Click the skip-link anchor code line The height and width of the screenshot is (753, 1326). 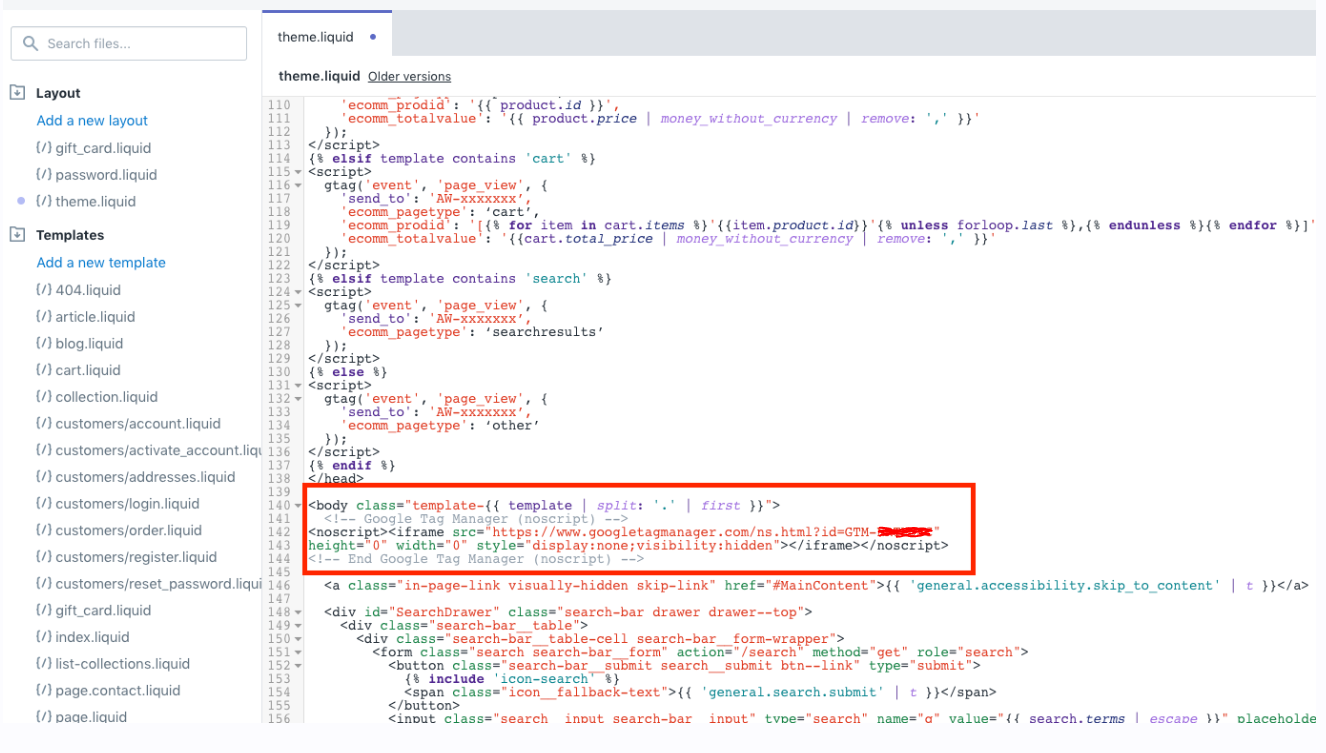click(816, 585)
